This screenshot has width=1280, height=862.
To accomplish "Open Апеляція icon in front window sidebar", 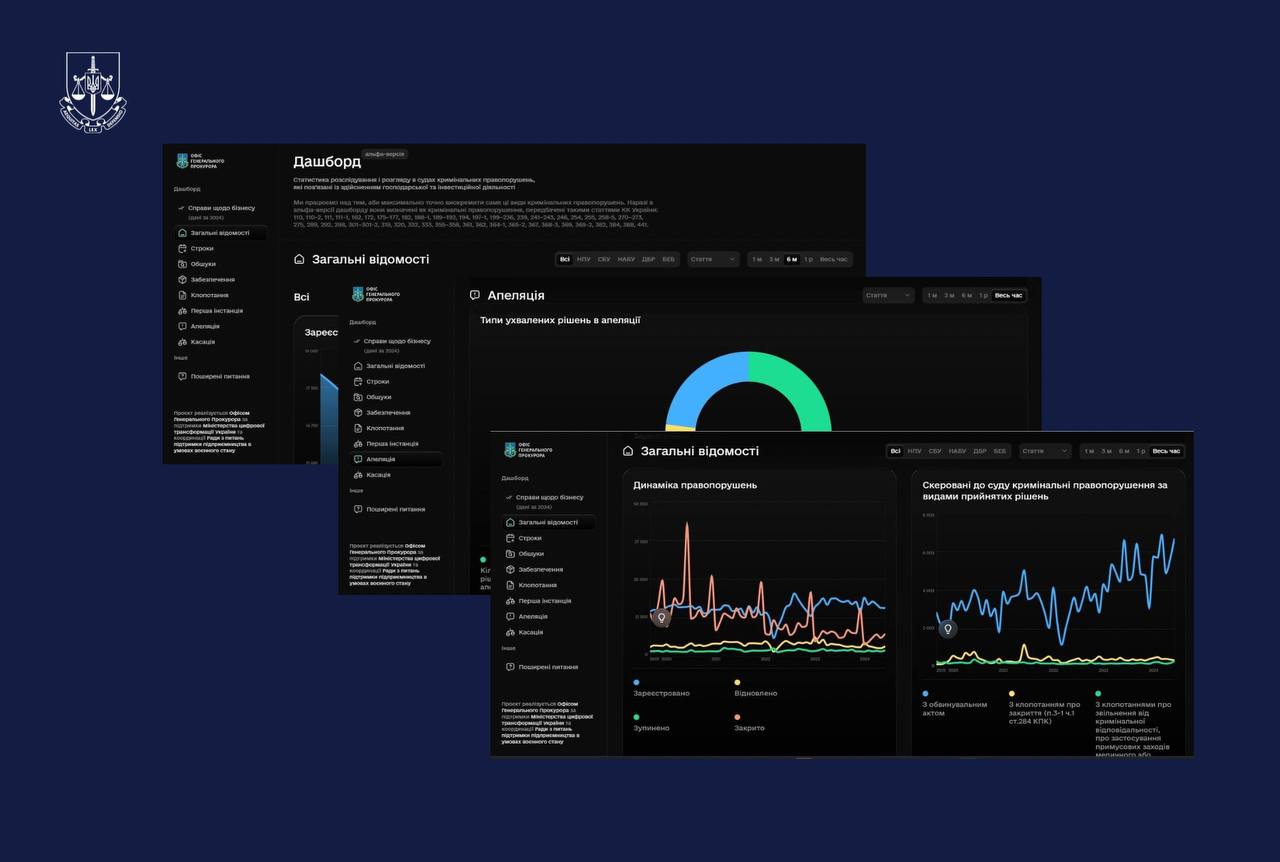I will point(510,616).
